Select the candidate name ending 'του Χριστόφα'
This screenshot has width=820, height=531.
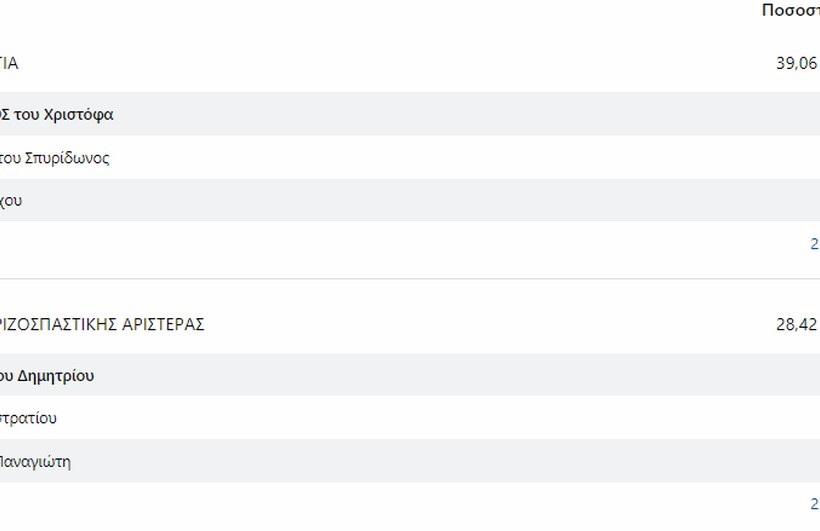pos(57,115)
